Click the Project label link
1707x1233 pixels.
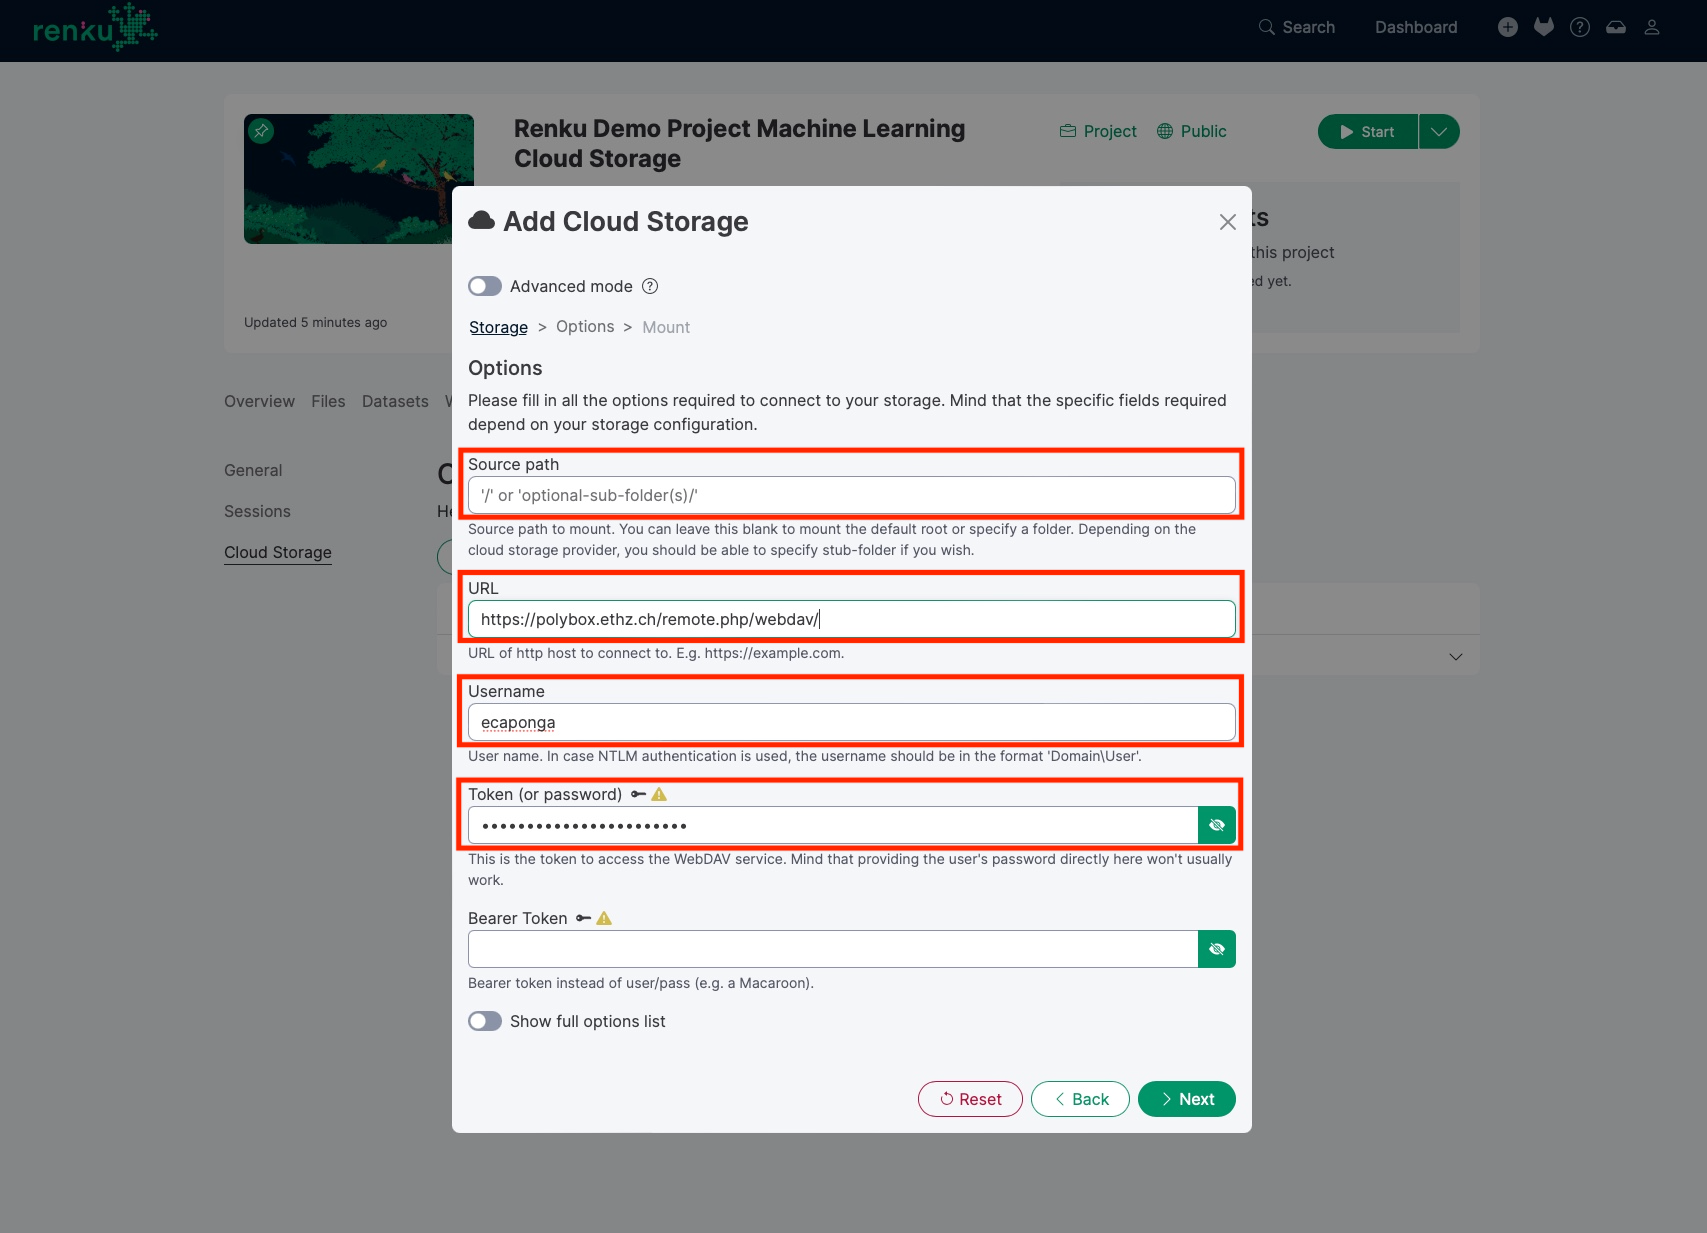1098,131
